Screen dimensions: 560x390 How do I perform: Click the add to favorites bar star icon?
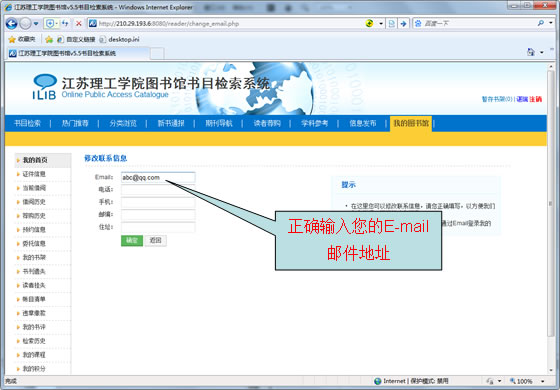point(49,39)
